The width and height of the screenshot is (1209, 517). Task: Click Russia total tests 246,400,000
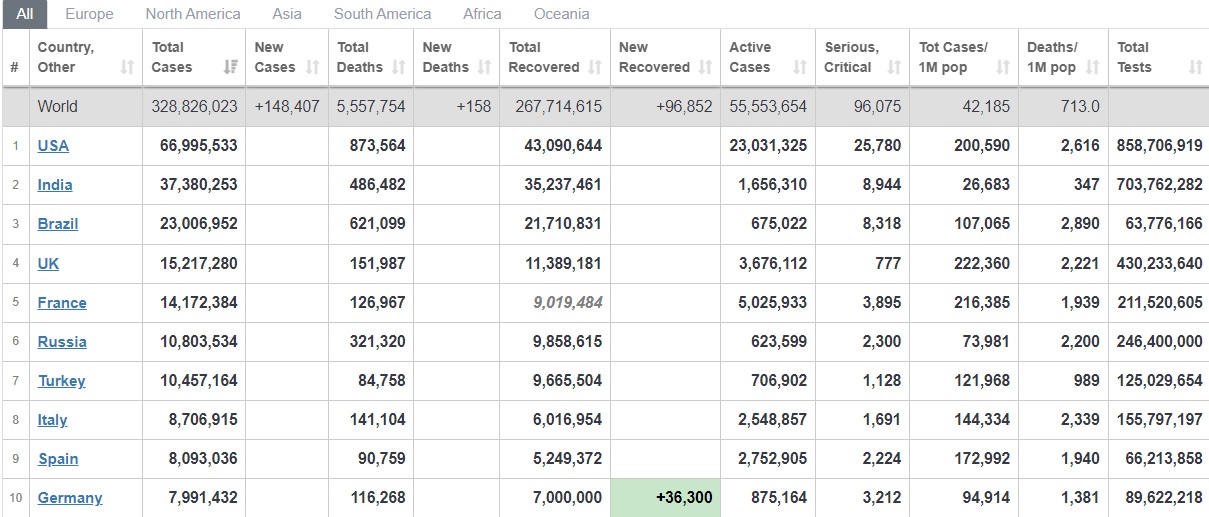1159,341
